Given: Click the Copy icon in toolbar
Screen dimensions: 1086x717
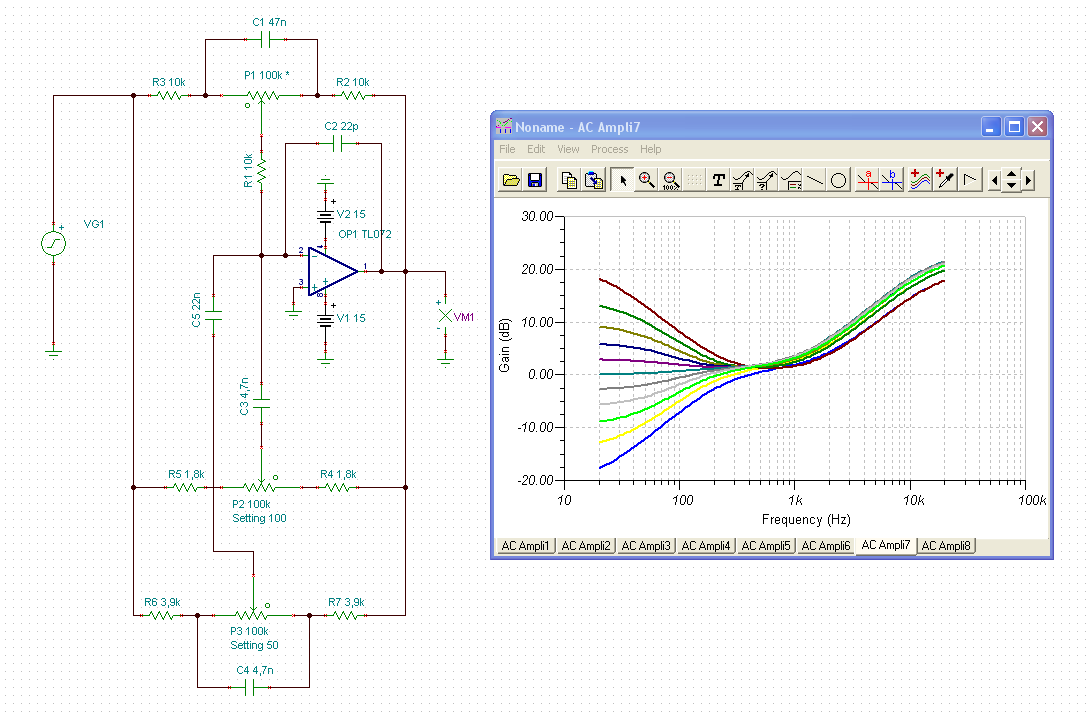Looking at the screenshot, I should coord(569,180).
